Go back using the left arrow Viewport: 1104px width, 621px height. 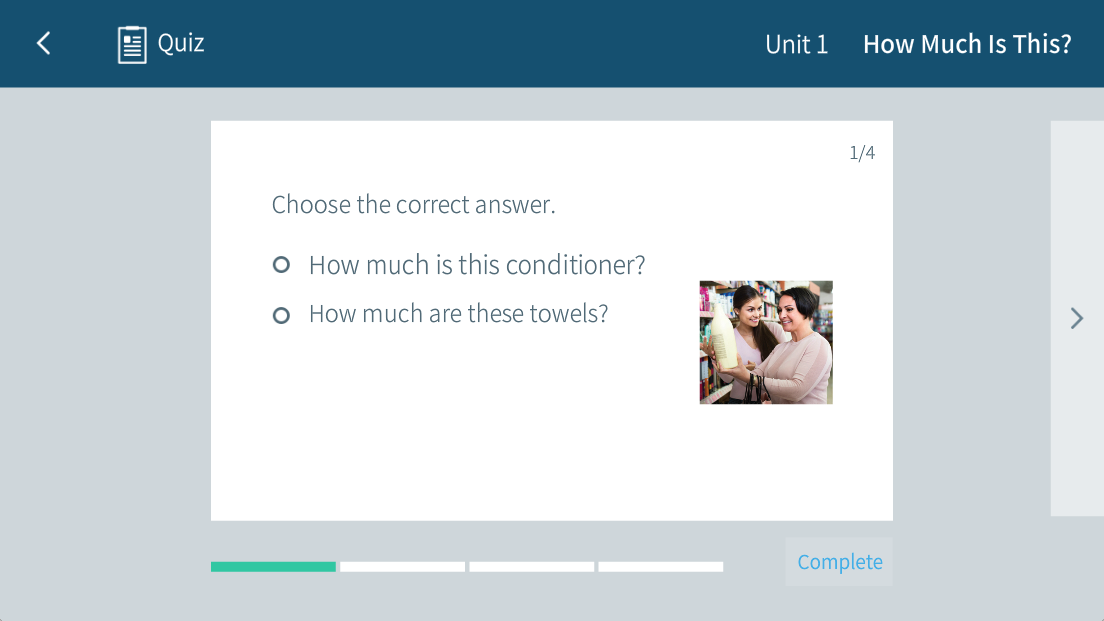tap(43, 43)
